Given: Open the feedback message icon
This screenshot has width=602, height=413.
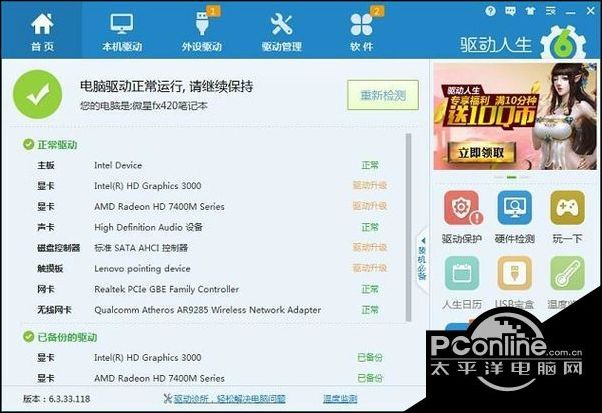Looking at the screenshot, I should click(x=510, y=11).
